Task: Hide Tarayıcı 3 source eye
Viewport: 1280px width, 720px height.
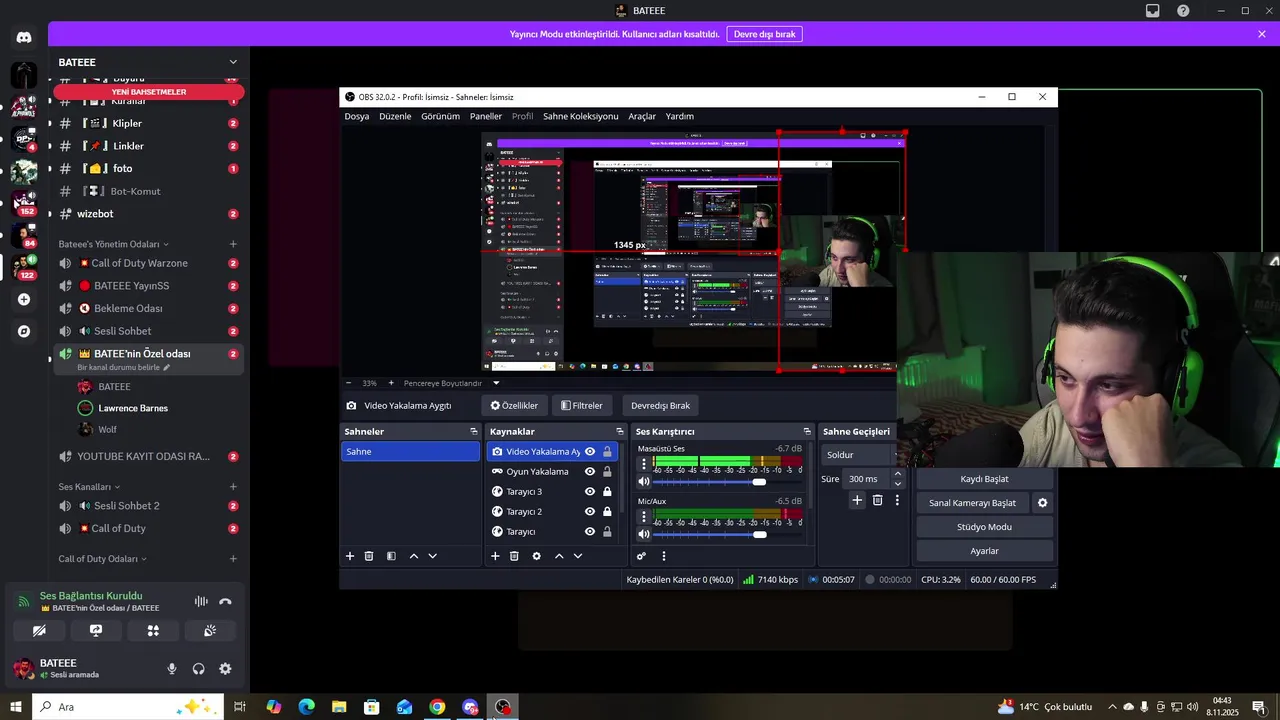Action: (590, 492)
